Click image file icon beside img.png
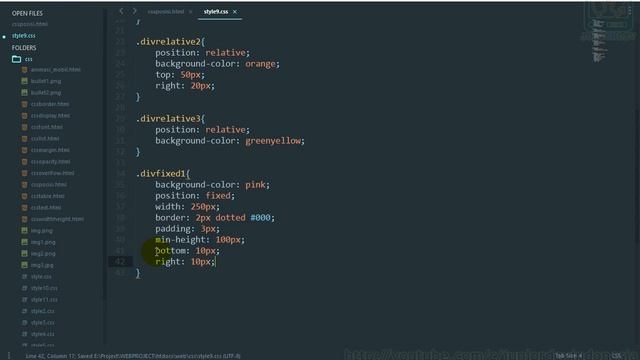Viewport: 640px width, 360px height. tap(24, 231)
